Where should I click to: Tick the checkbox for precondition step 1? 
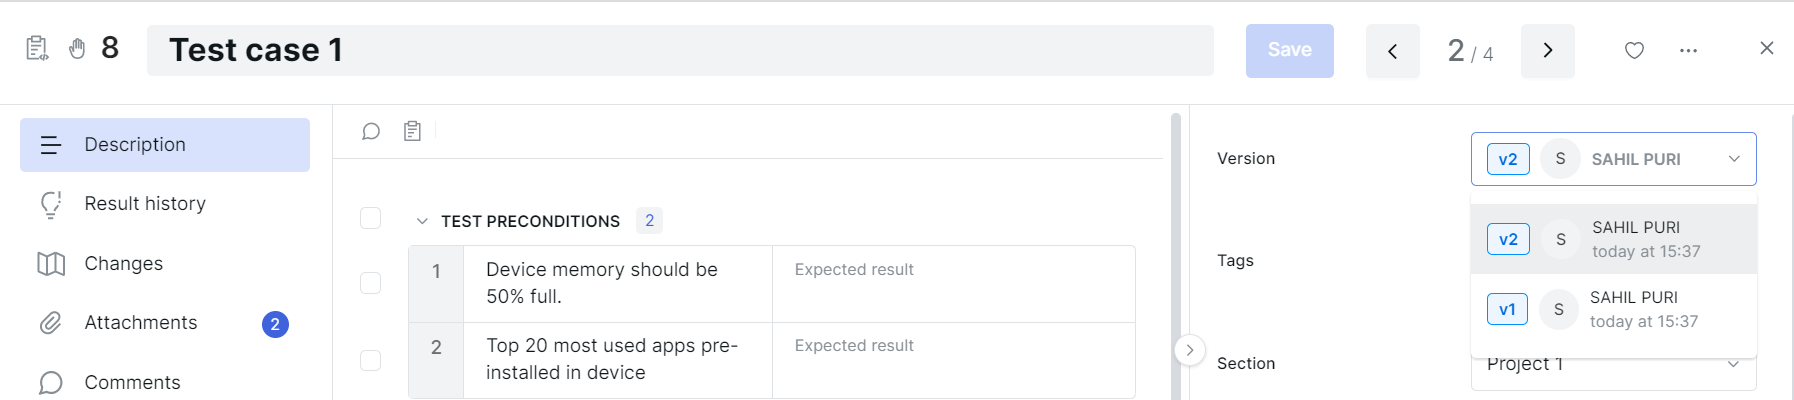point(370,283)
